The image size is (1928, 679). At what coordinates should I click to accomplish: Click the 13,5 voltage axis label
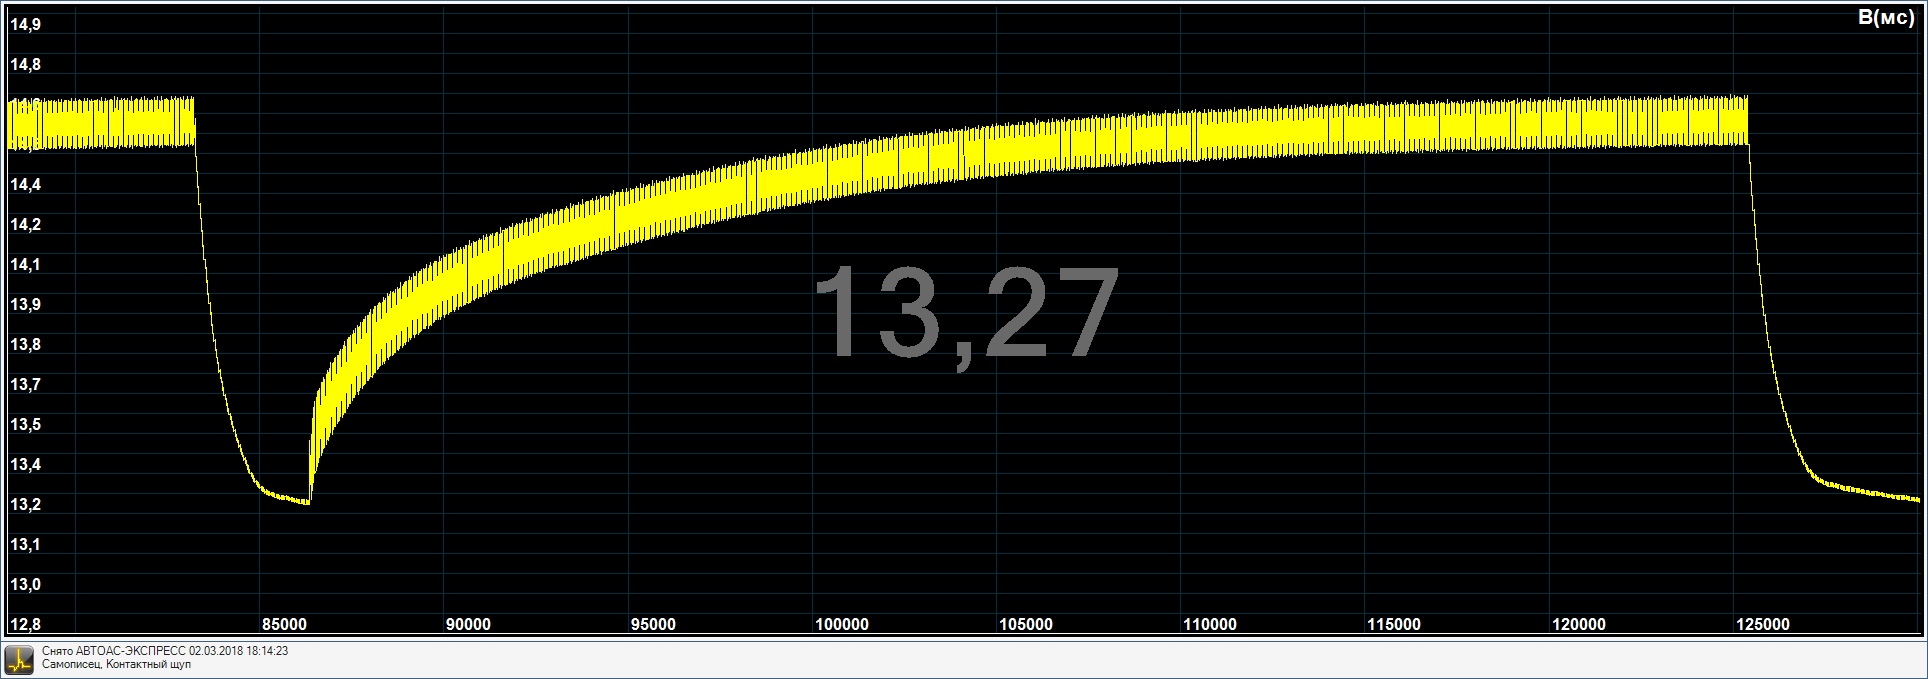click(25, 425)
